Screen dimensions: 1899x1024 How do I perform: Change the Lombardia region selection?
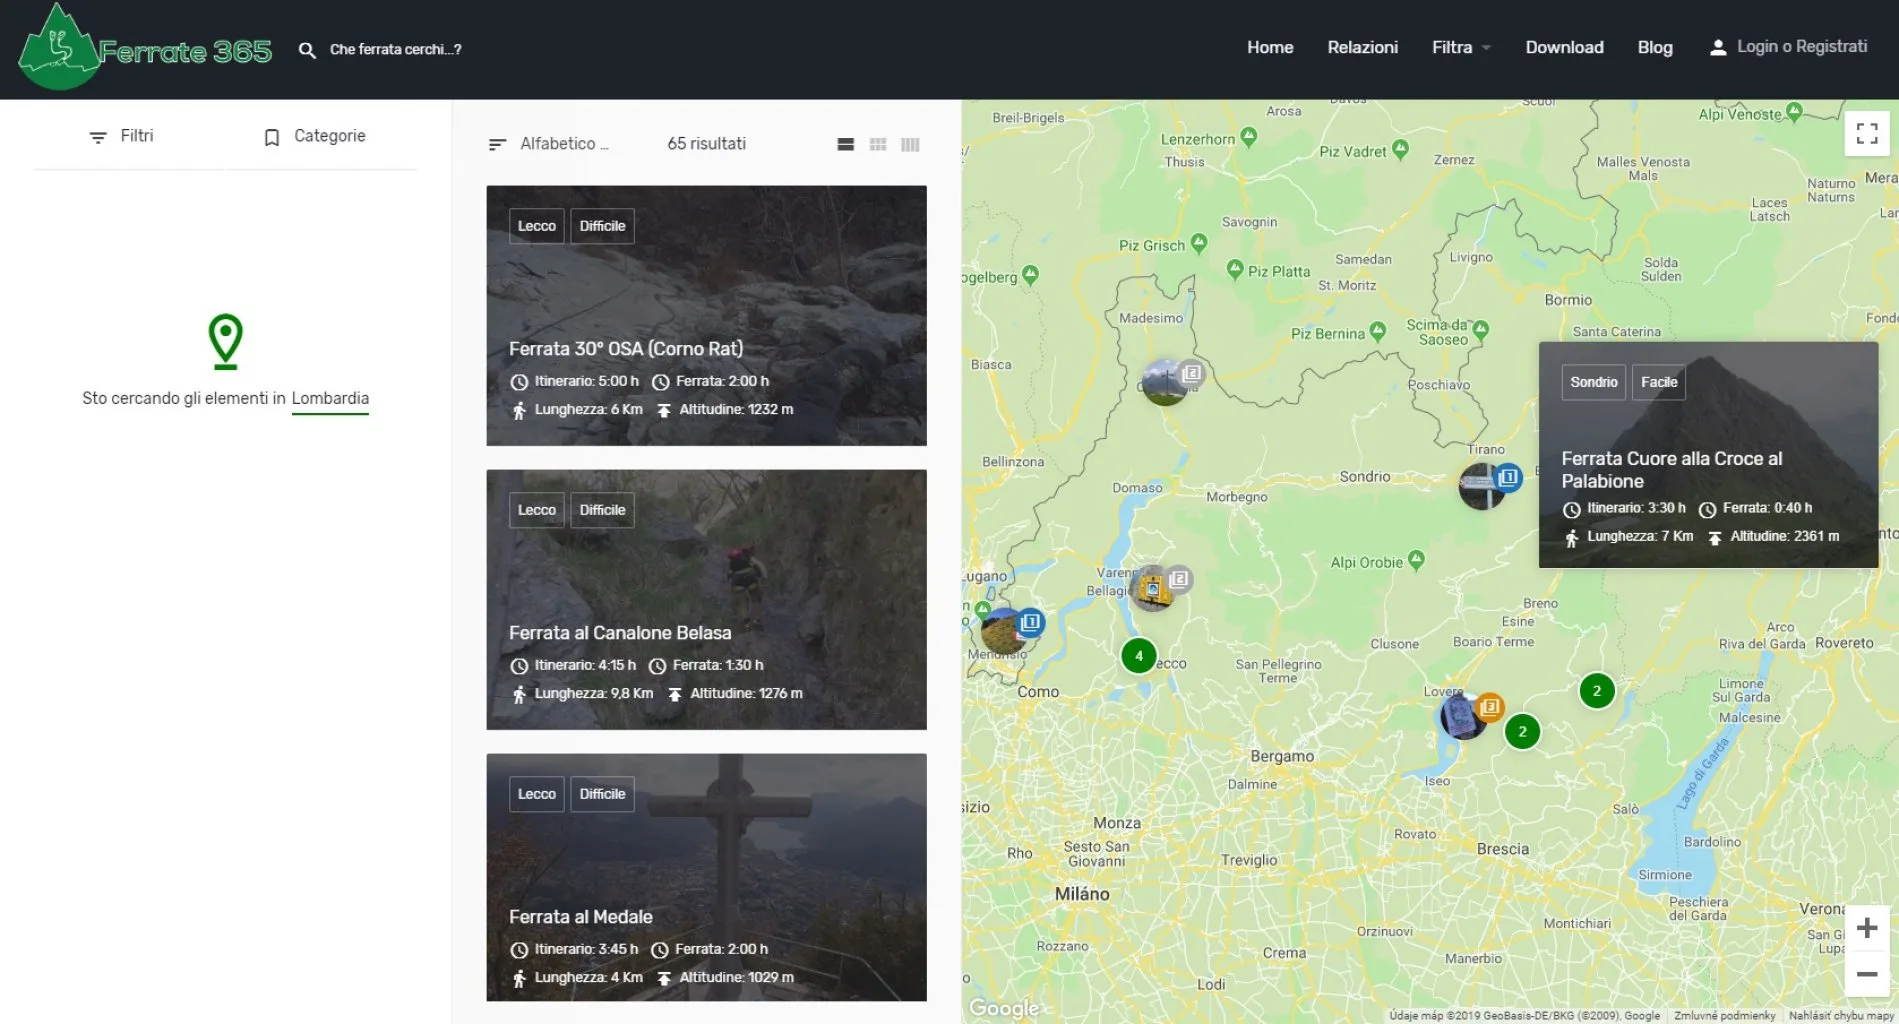[330, 399]
